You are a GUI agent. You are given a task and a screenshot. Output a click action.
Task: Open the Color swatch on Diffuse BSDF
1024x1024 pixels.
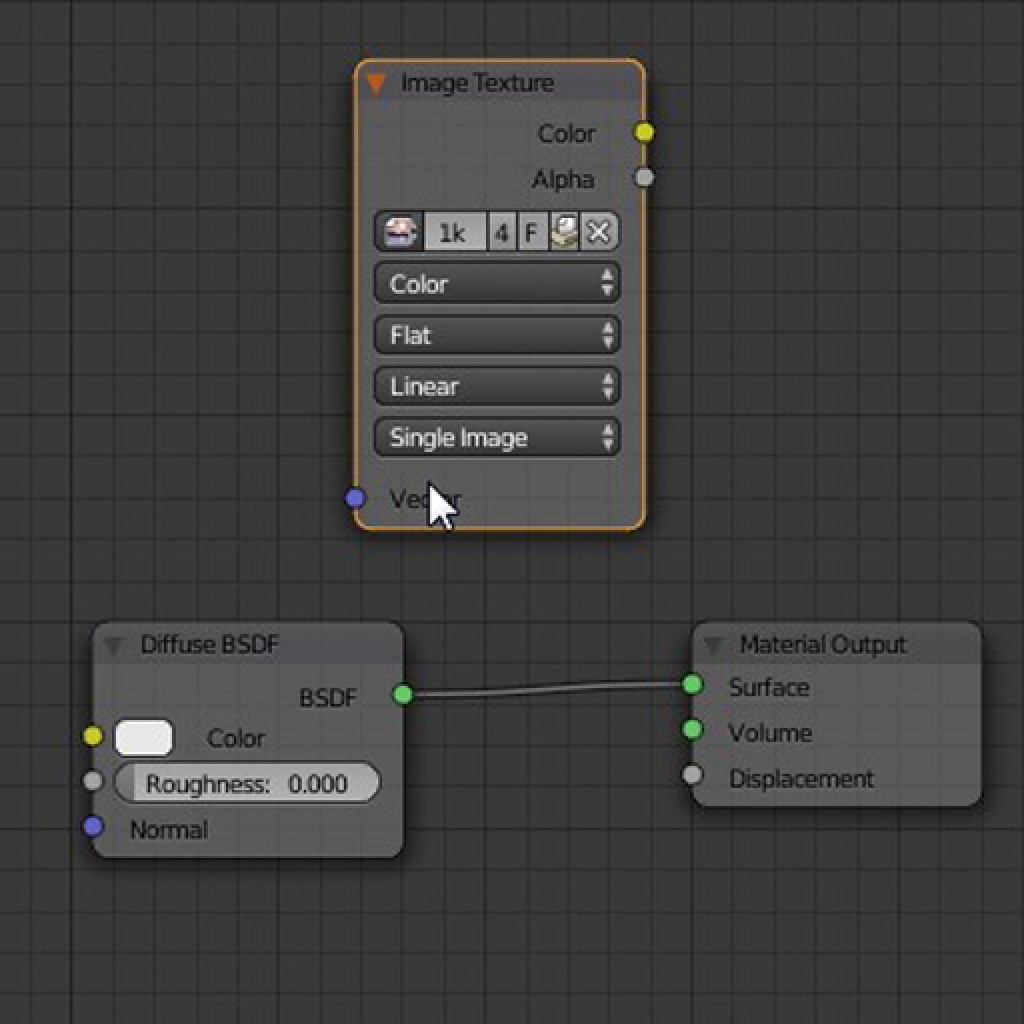point(145,736)
